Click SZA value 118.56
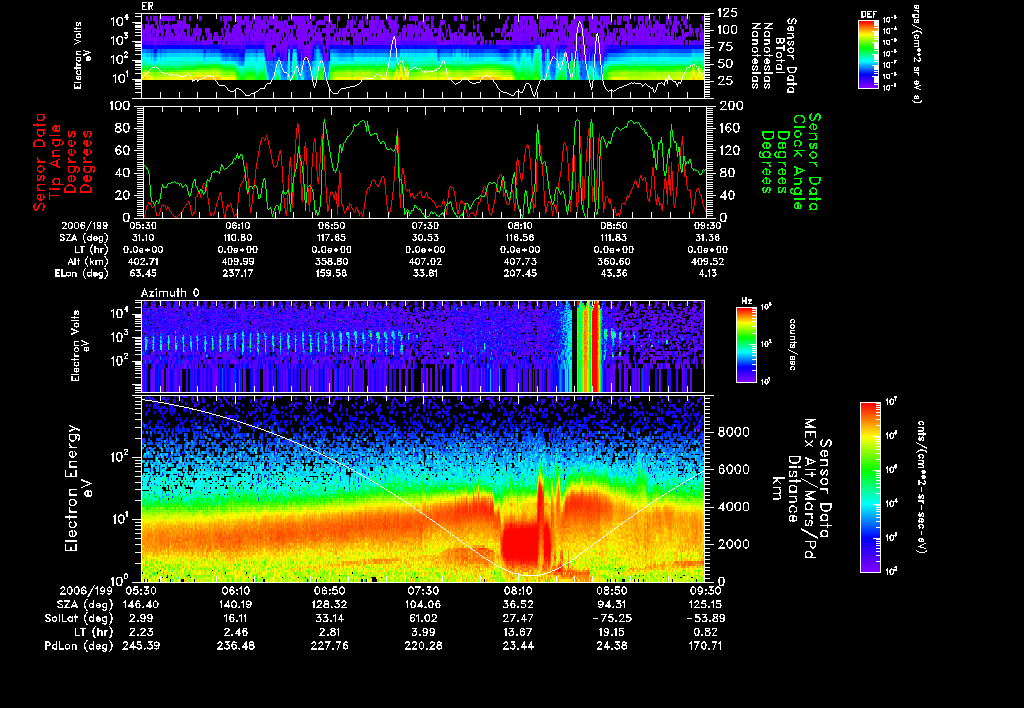1024x708 pixels. [x=520, y=238]
